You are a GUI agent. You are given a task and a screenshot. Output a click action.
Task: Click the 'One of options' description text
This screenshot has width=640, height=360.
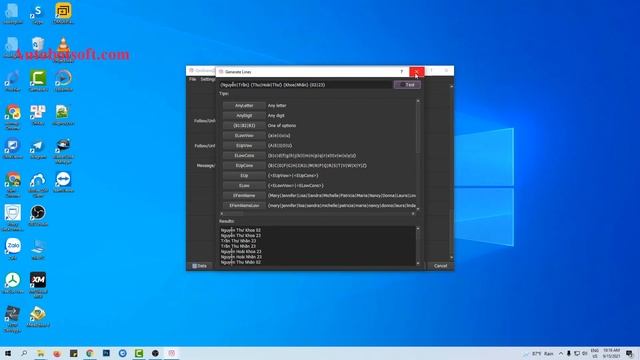(x=282, y=125)
